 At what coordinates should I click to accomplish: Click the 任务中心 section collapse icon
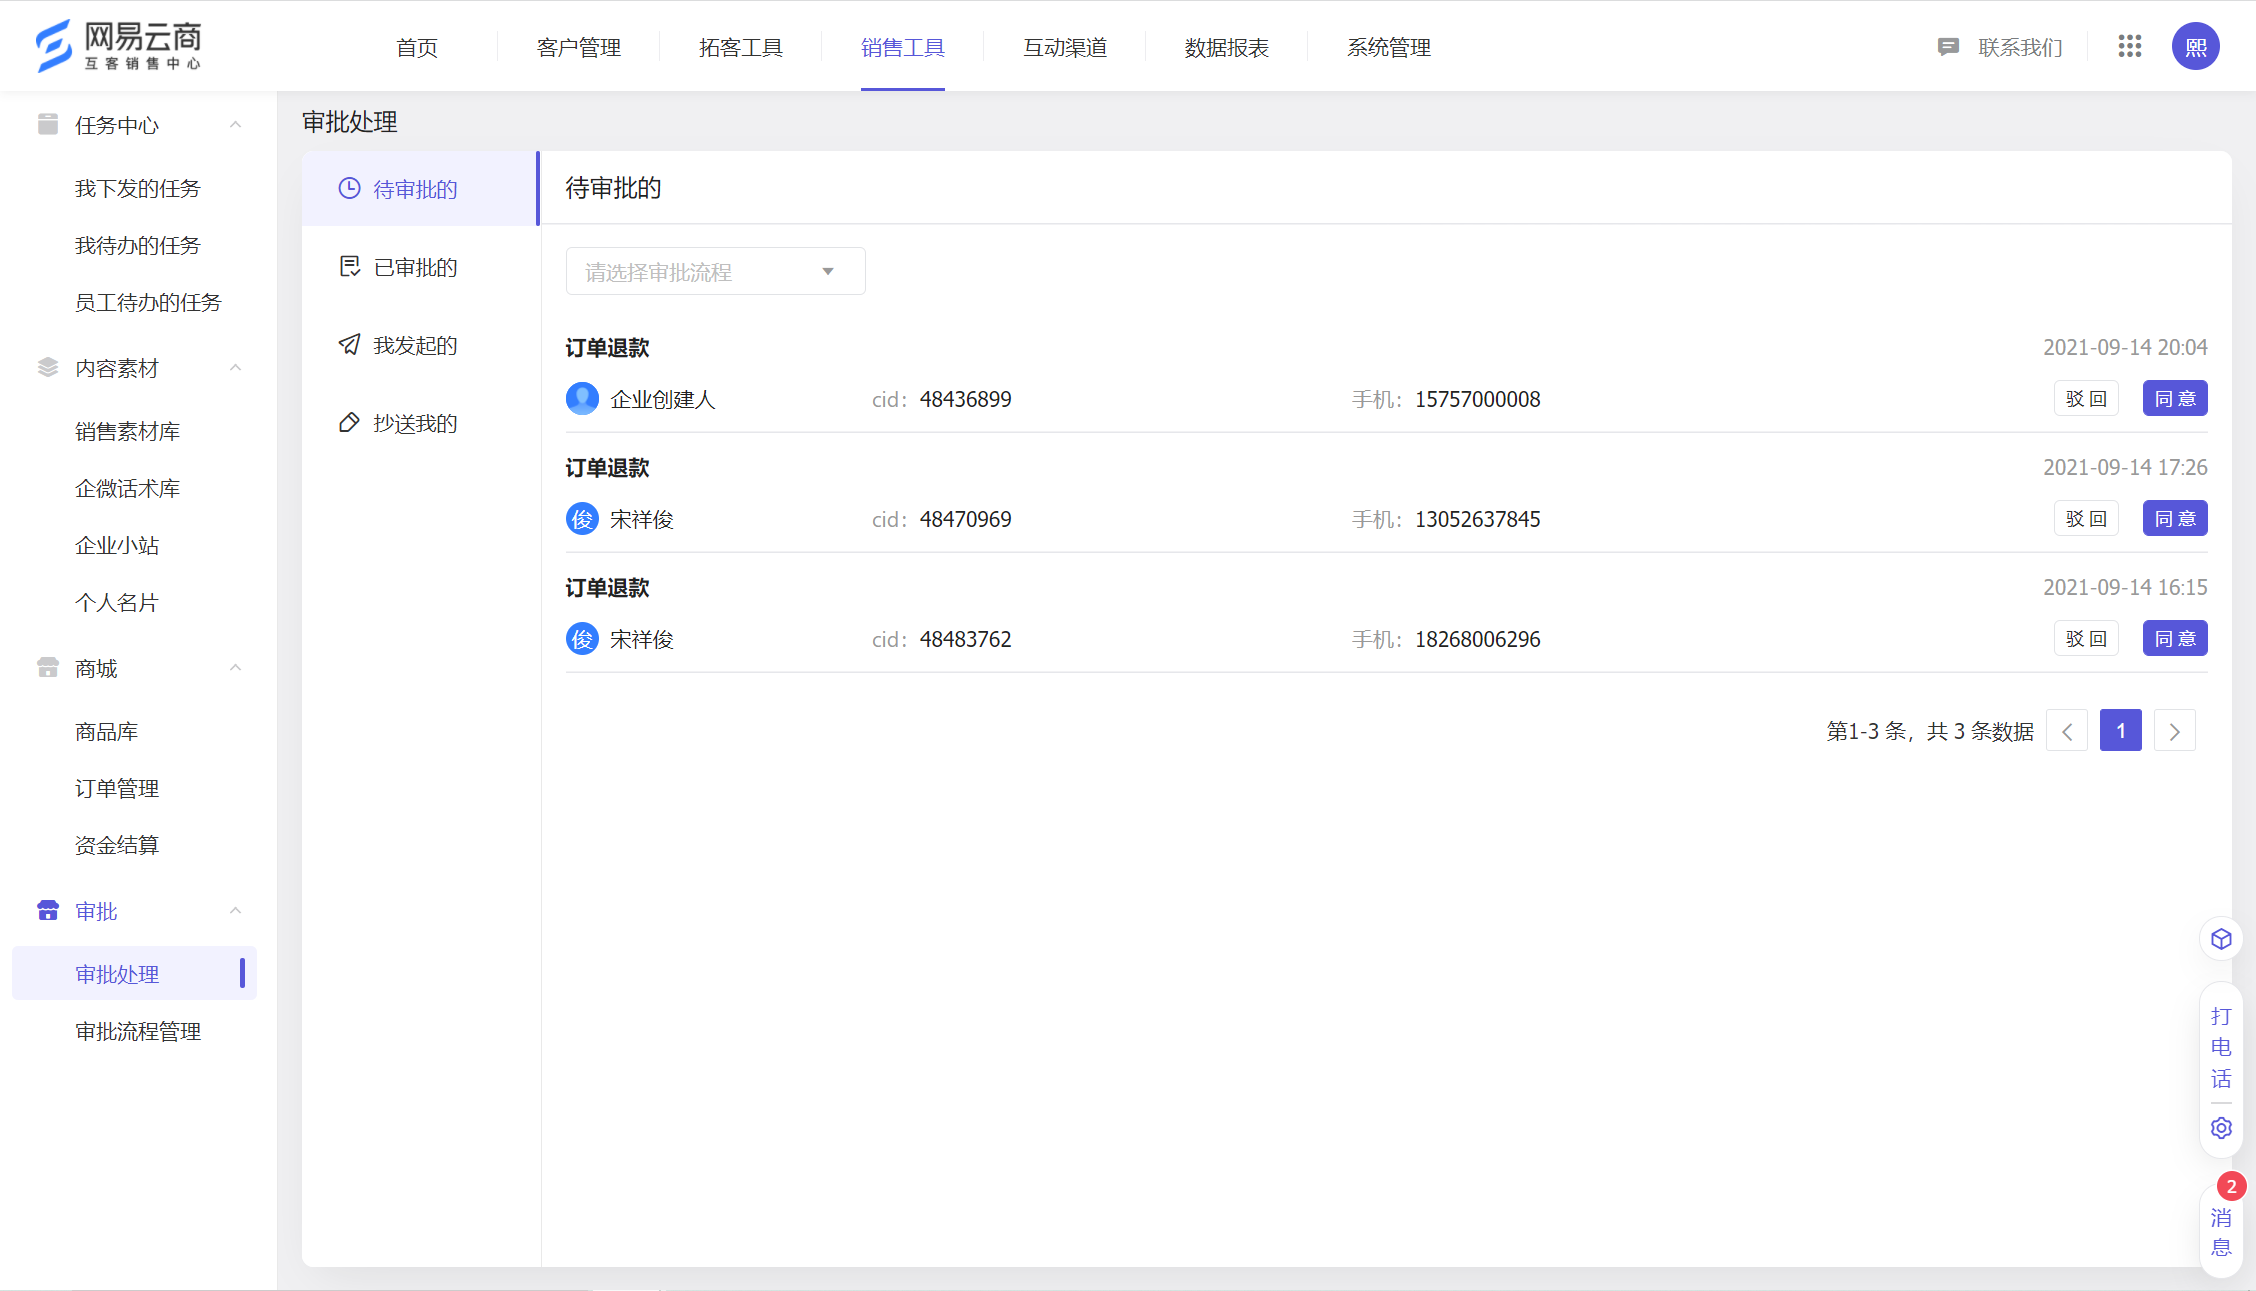pyautogui.click(x=234, y=124)
